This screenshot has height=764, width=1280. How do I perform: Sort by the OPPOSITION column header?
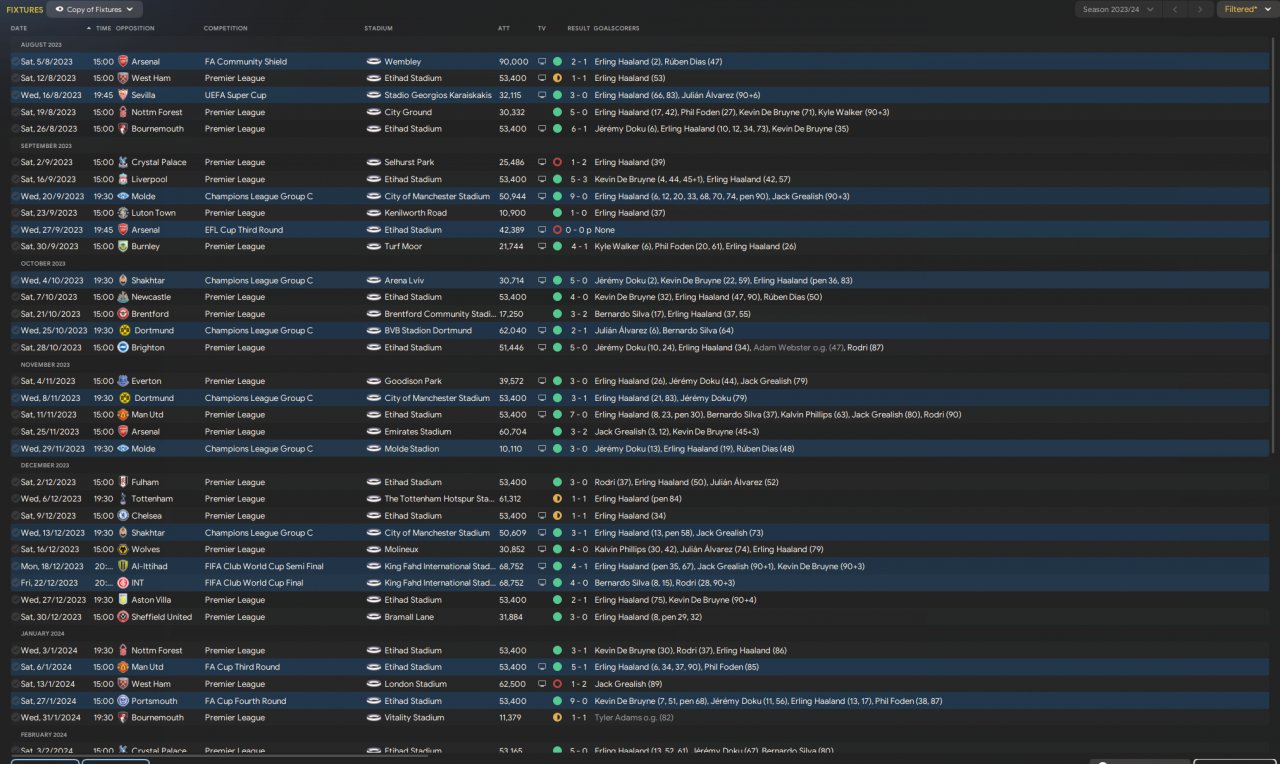[x=135, y=28]
